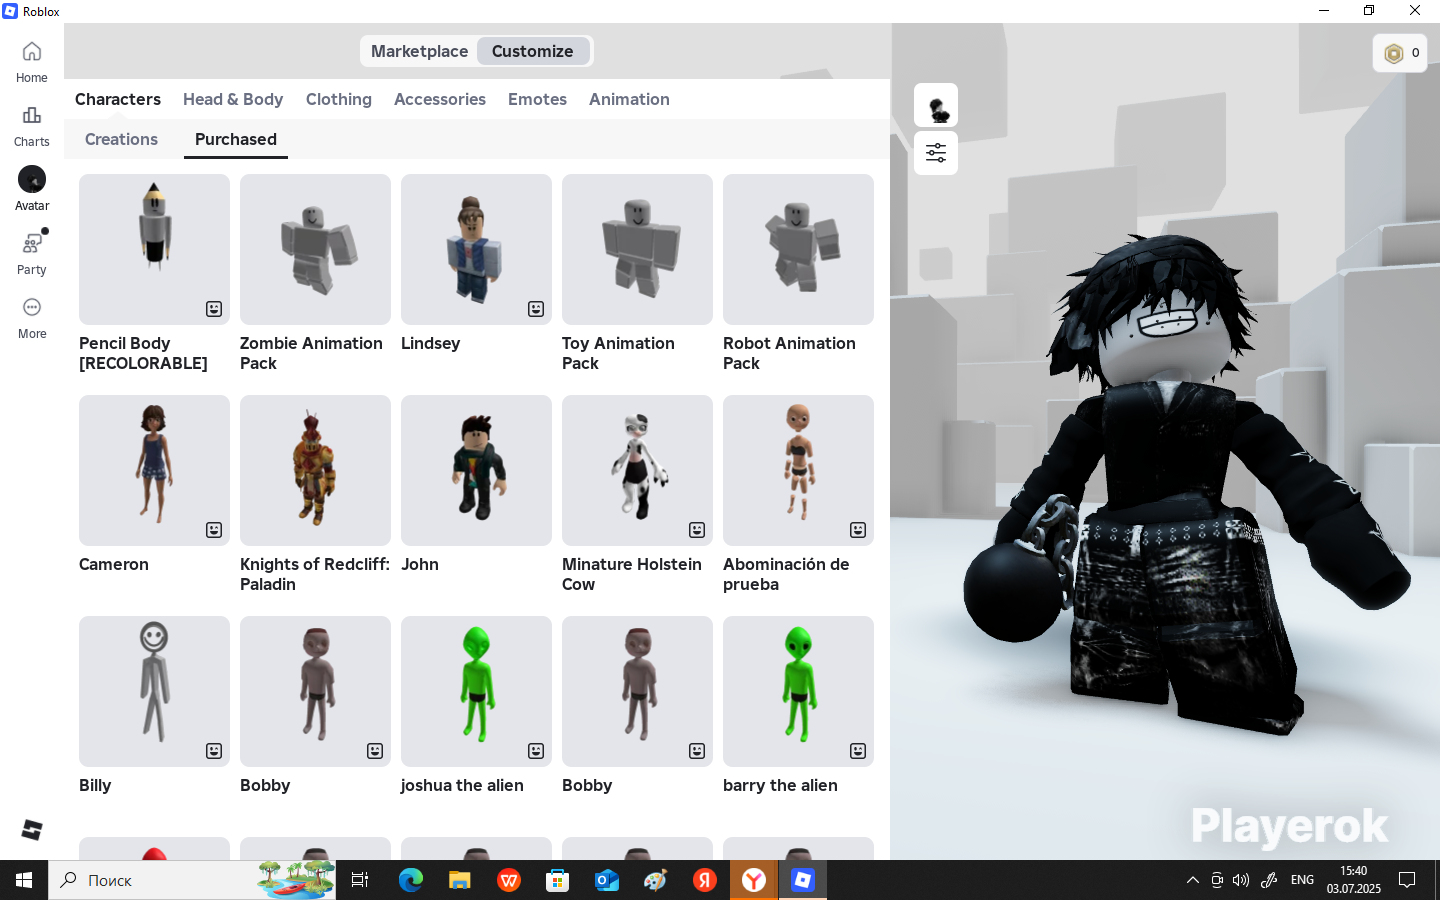
Task: Click the Roblox logo at the sidebar bottom
Action: point(32,830)
